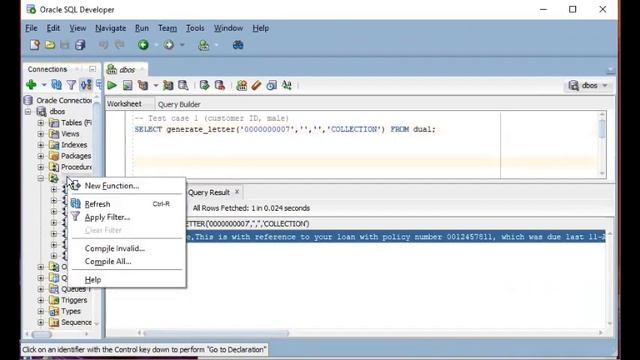The width and height of the screenshot is (640, 360).
Task: Click the Autotrace icon
Action: [168, 85]
